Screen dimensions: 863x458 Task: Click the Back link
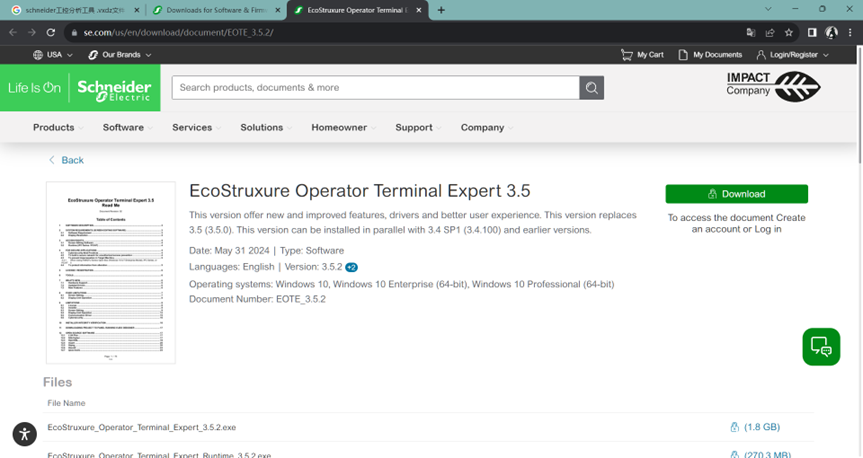(x=66, y=160)
